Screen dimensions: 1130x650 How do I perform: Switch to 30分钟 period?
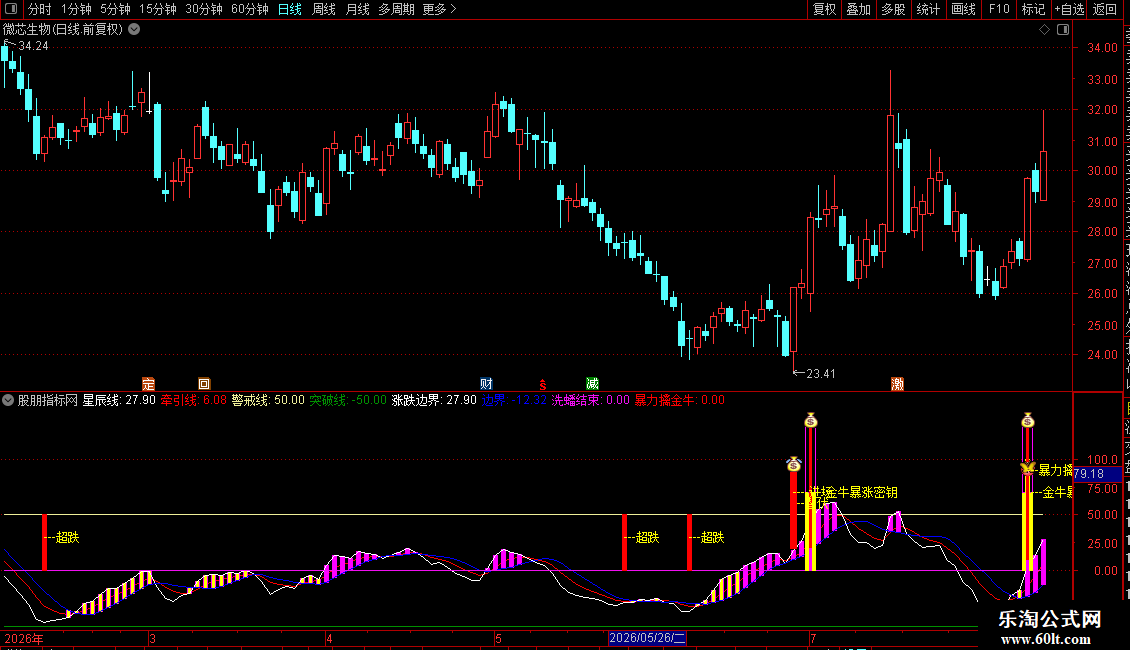point(204,9)
